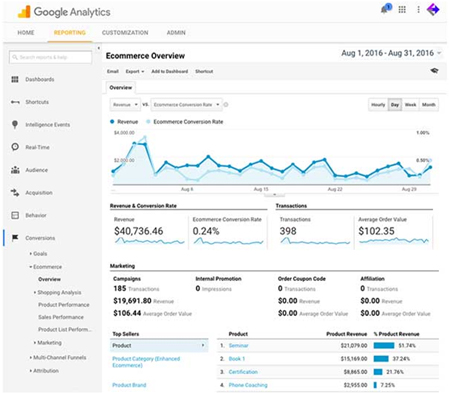This screenshot has height=394, width=450.
Task: Click the Acquisition arrows icon
Action: (15, 193)
